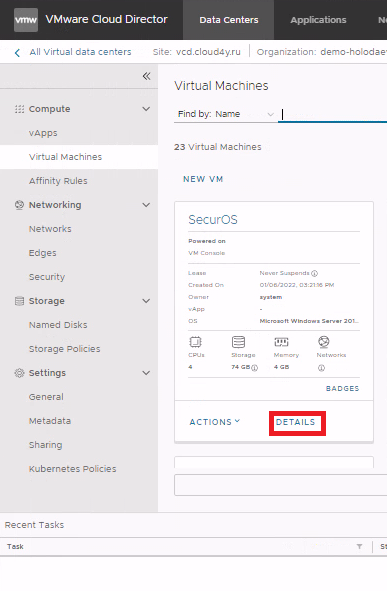Collapse the sidebar with double-chevron icon
The image size is (387, 591).
pos(146,76)
